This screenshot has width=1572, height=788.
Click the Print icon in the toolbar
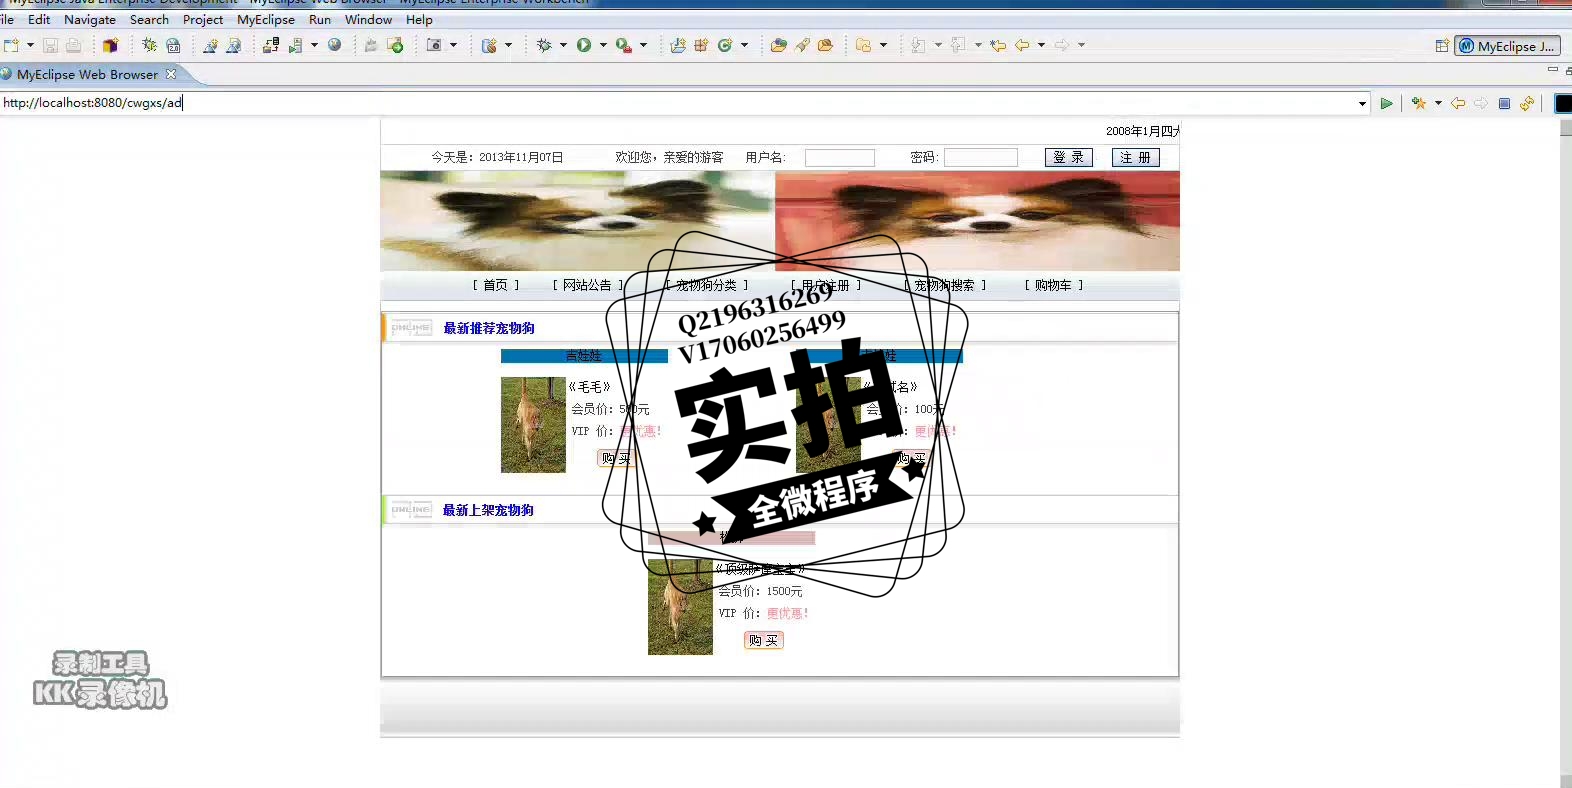click(x=73, y=45)
